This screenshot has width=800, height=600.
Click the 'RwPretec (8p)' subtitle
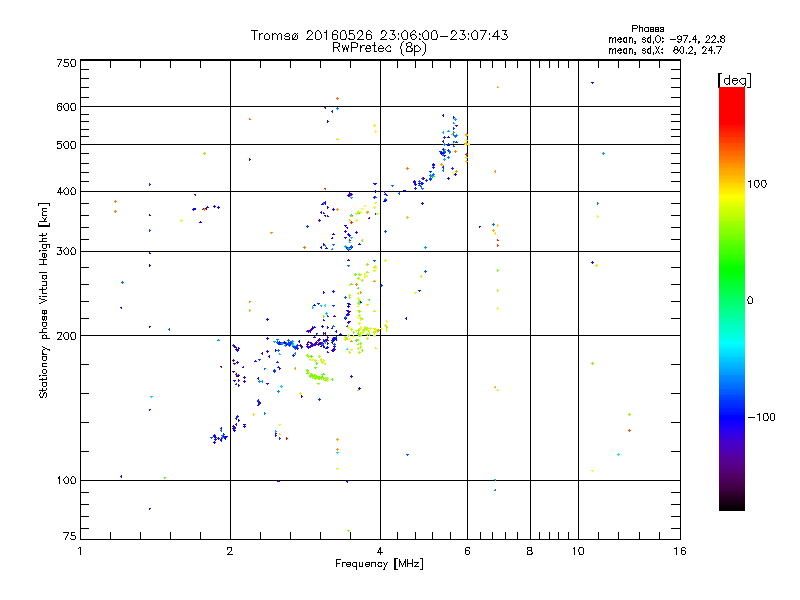click(x=379, y=48)
